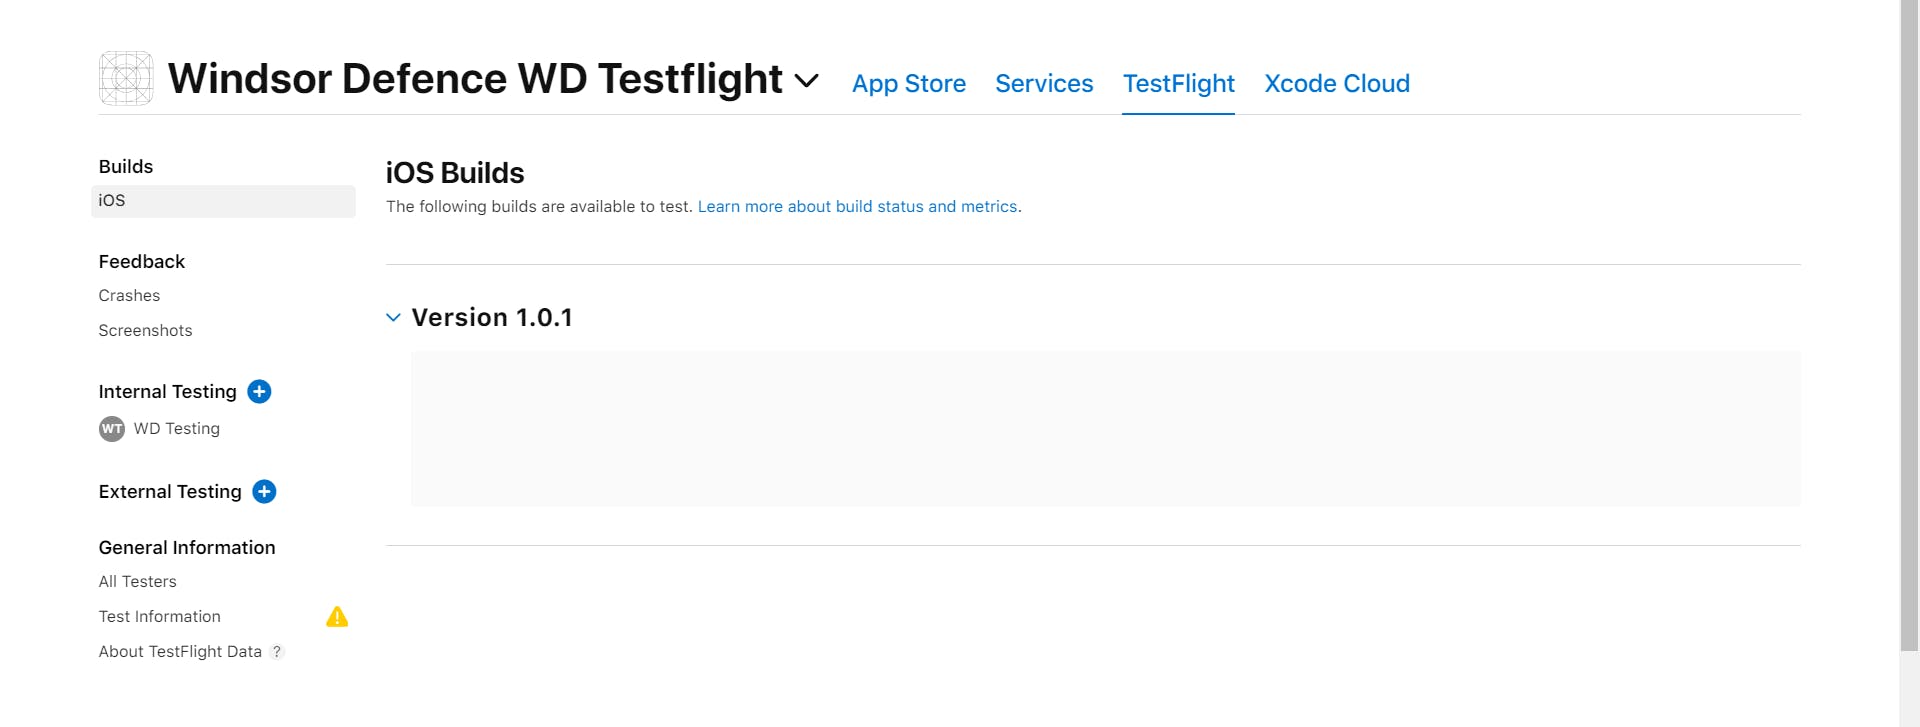The width and height of the screenshot is (1920, 727).
Task: Open Test Information page
Action: [159, 617]
